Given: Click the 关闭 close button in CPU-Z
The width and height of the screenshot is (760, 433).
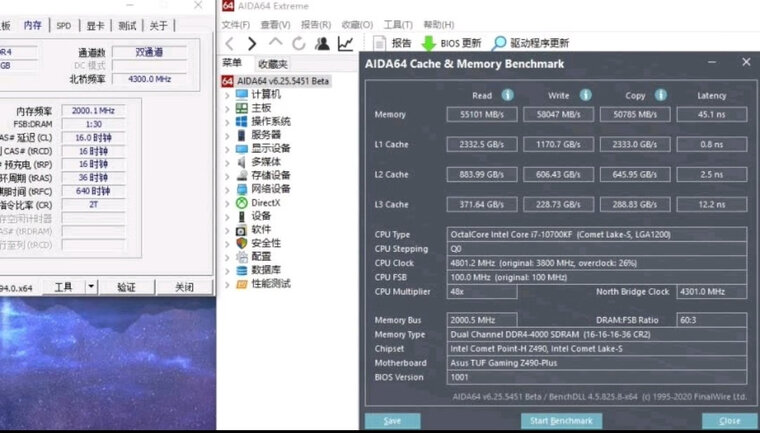Looking at the screenshot, I should 184,287.
